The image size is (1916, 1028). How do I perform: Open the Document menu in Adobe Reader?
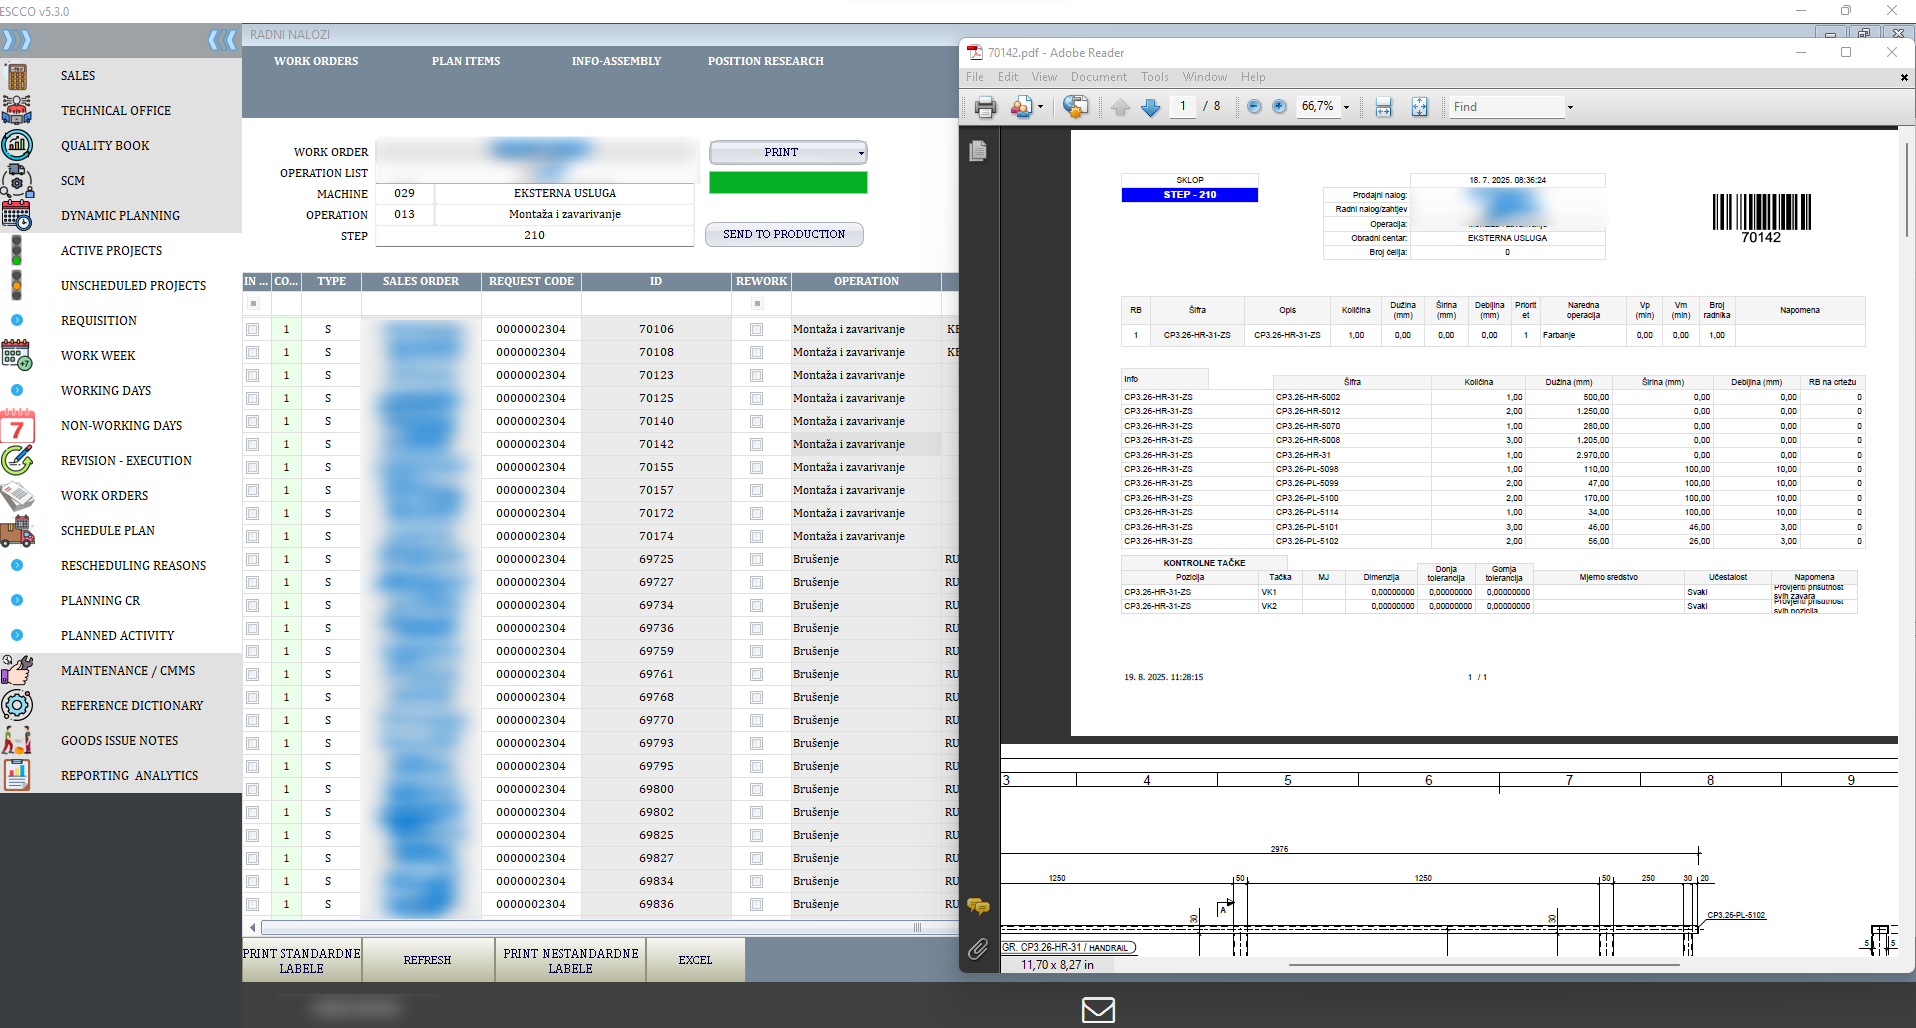click(x=1098, y=76)
